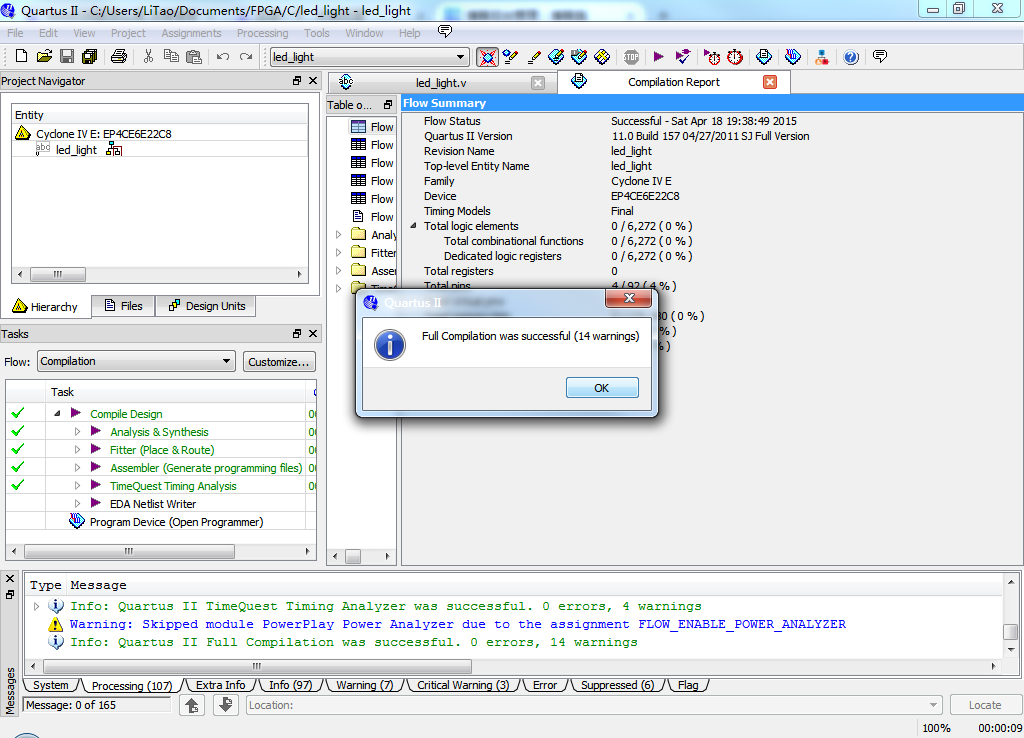Open the Suppressed (6) messages tab

tap(617, 685)
